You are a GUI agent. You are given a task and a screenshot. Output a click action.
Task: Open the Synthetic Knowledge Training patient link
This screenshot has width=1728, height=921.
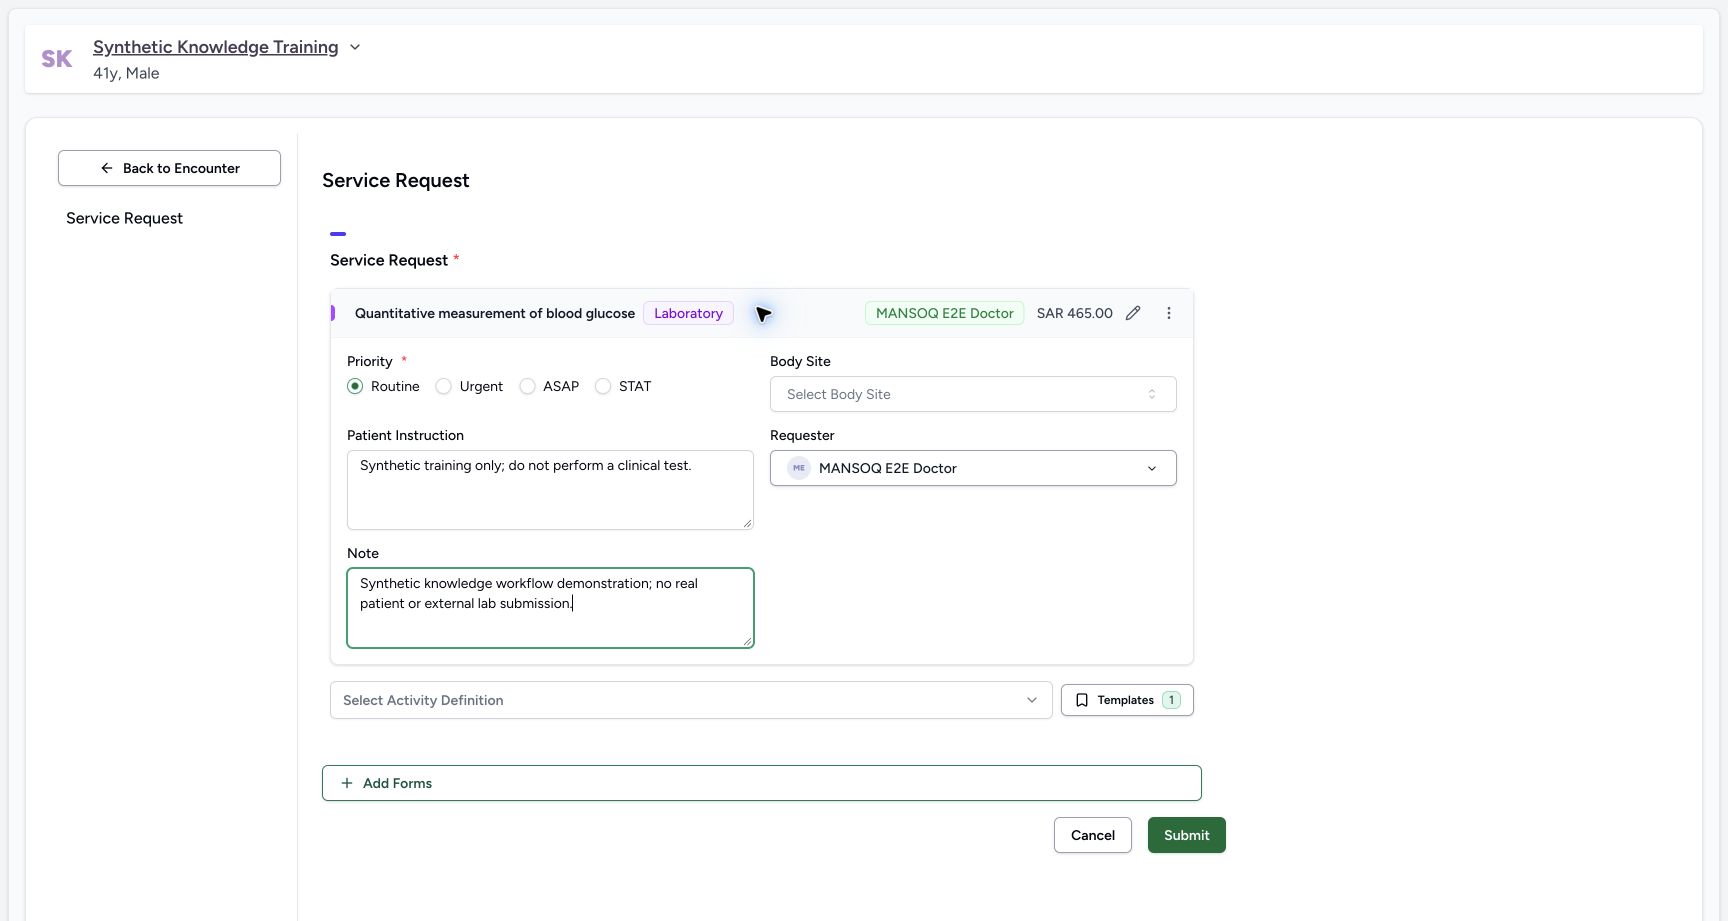tap(216, 47)
